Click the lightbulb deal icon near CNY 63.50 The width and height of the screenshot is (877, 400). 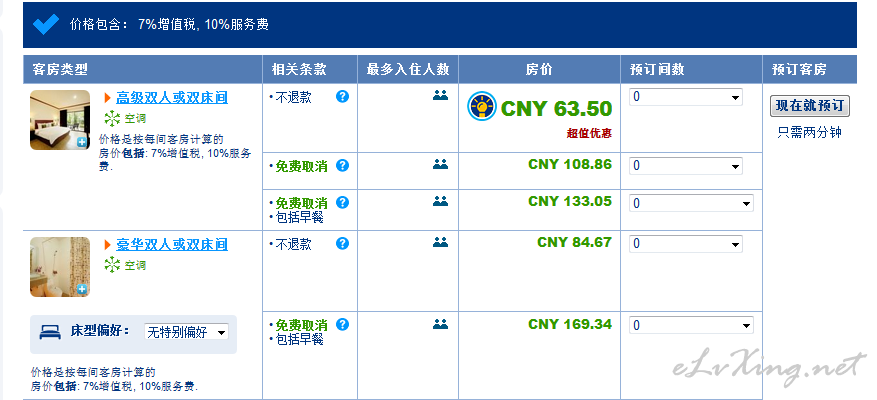pos(482,106)
